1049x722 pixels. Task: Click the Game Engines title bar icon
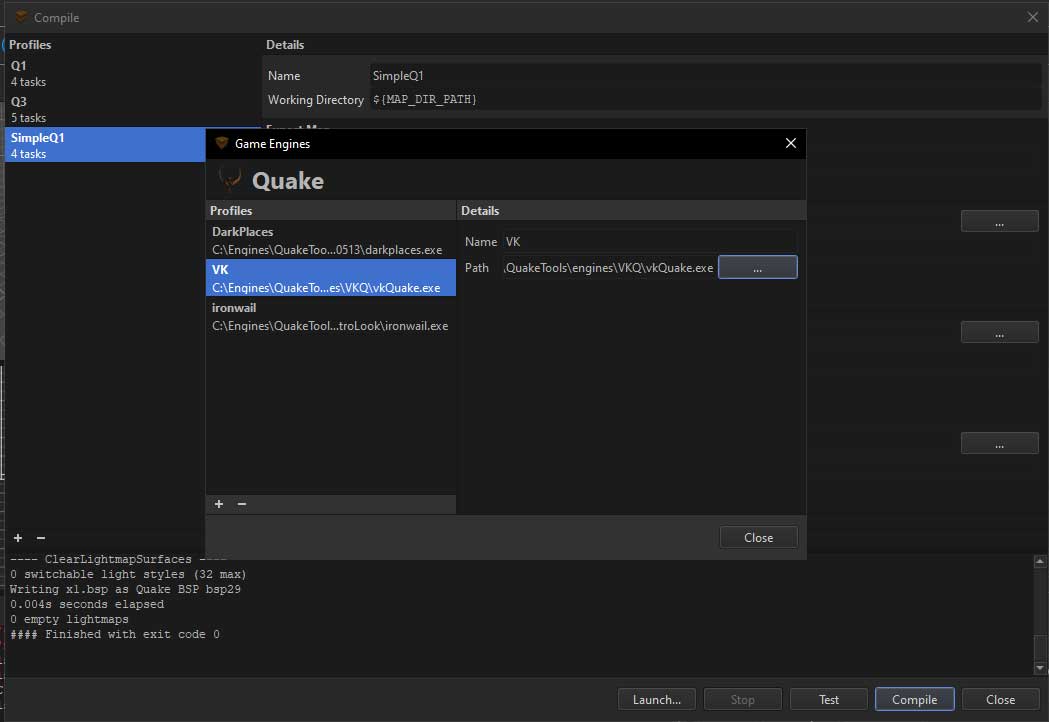(x=221, y=143)
